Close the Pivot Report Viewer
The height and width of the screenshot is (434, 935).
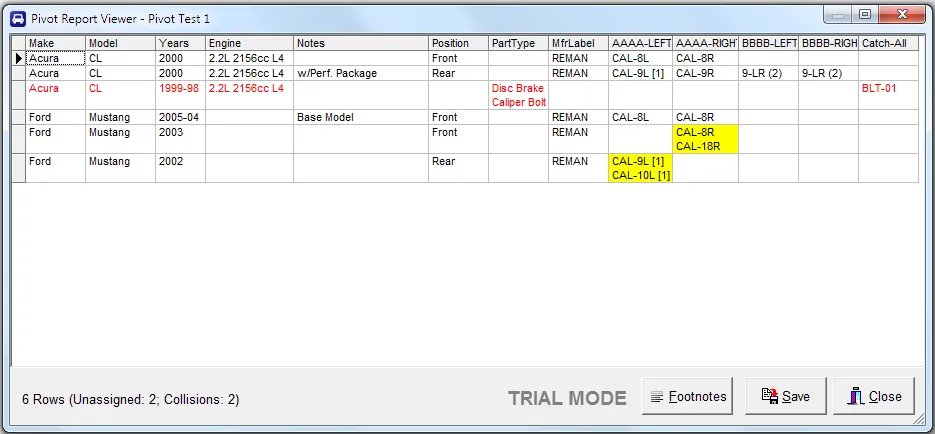(874, 396)
